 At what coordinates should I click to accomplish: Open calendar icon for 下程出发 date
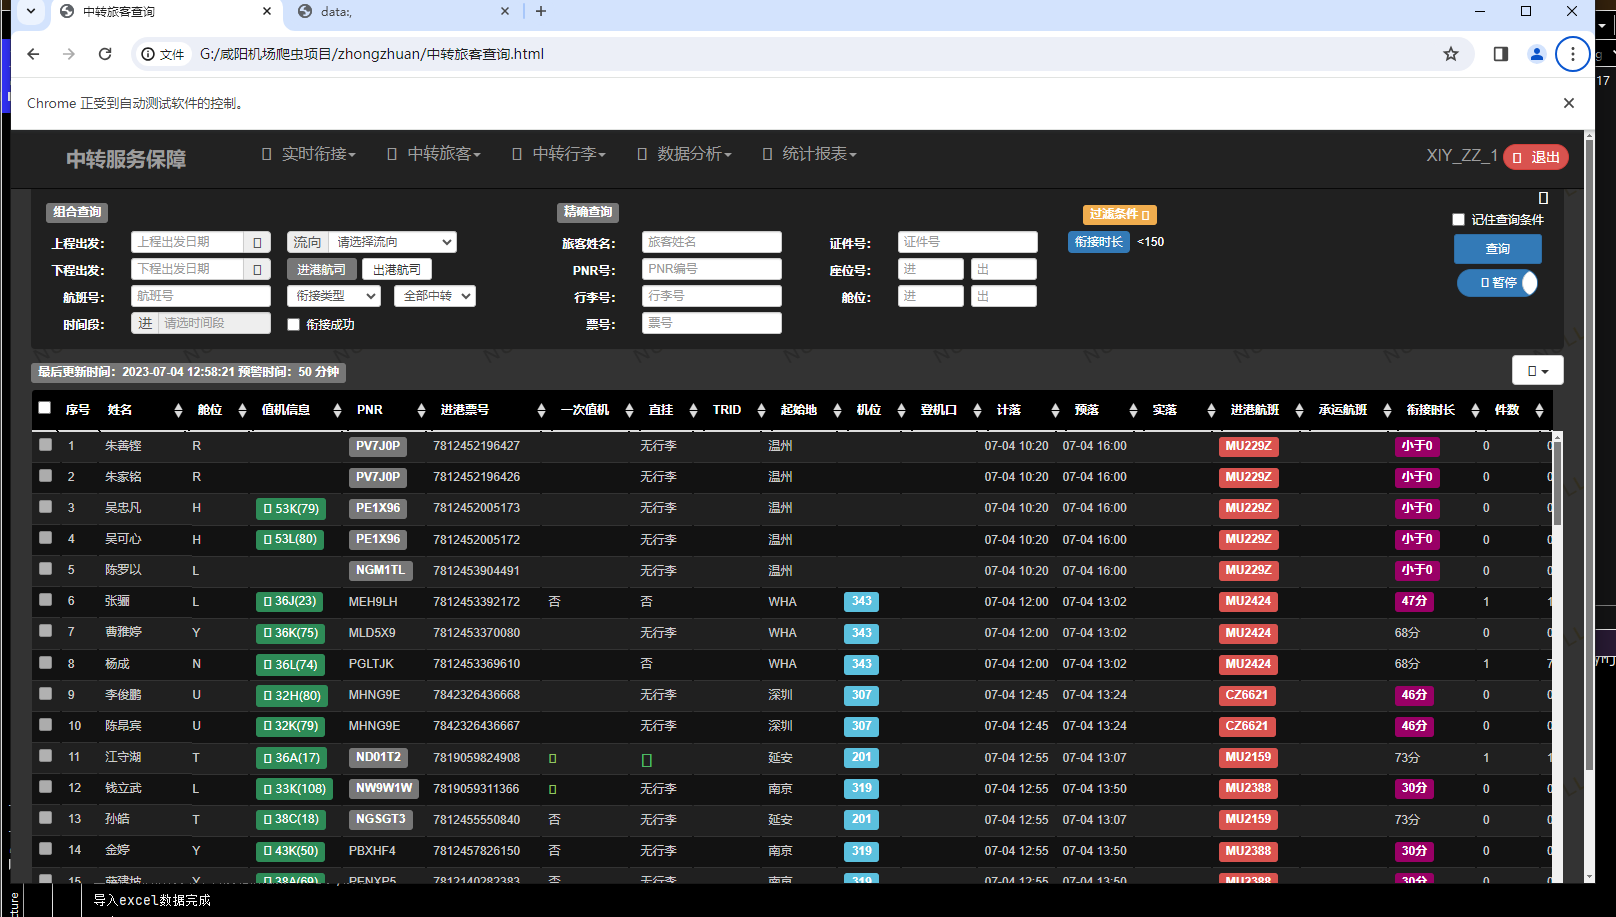[257, 269]
